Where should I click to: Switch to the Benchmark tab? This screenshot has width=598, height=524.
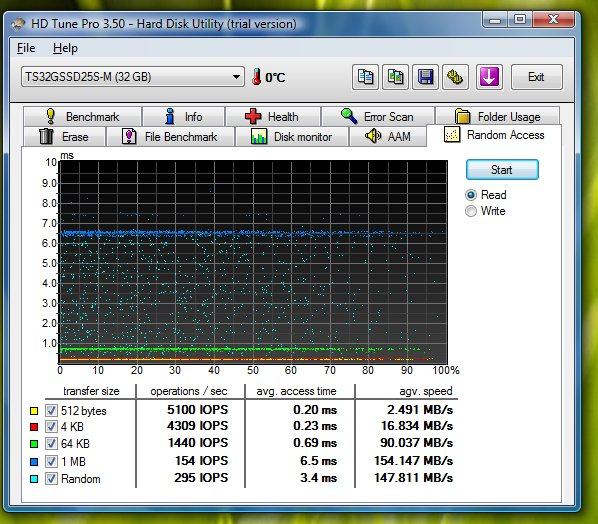(x=82, y=116)
